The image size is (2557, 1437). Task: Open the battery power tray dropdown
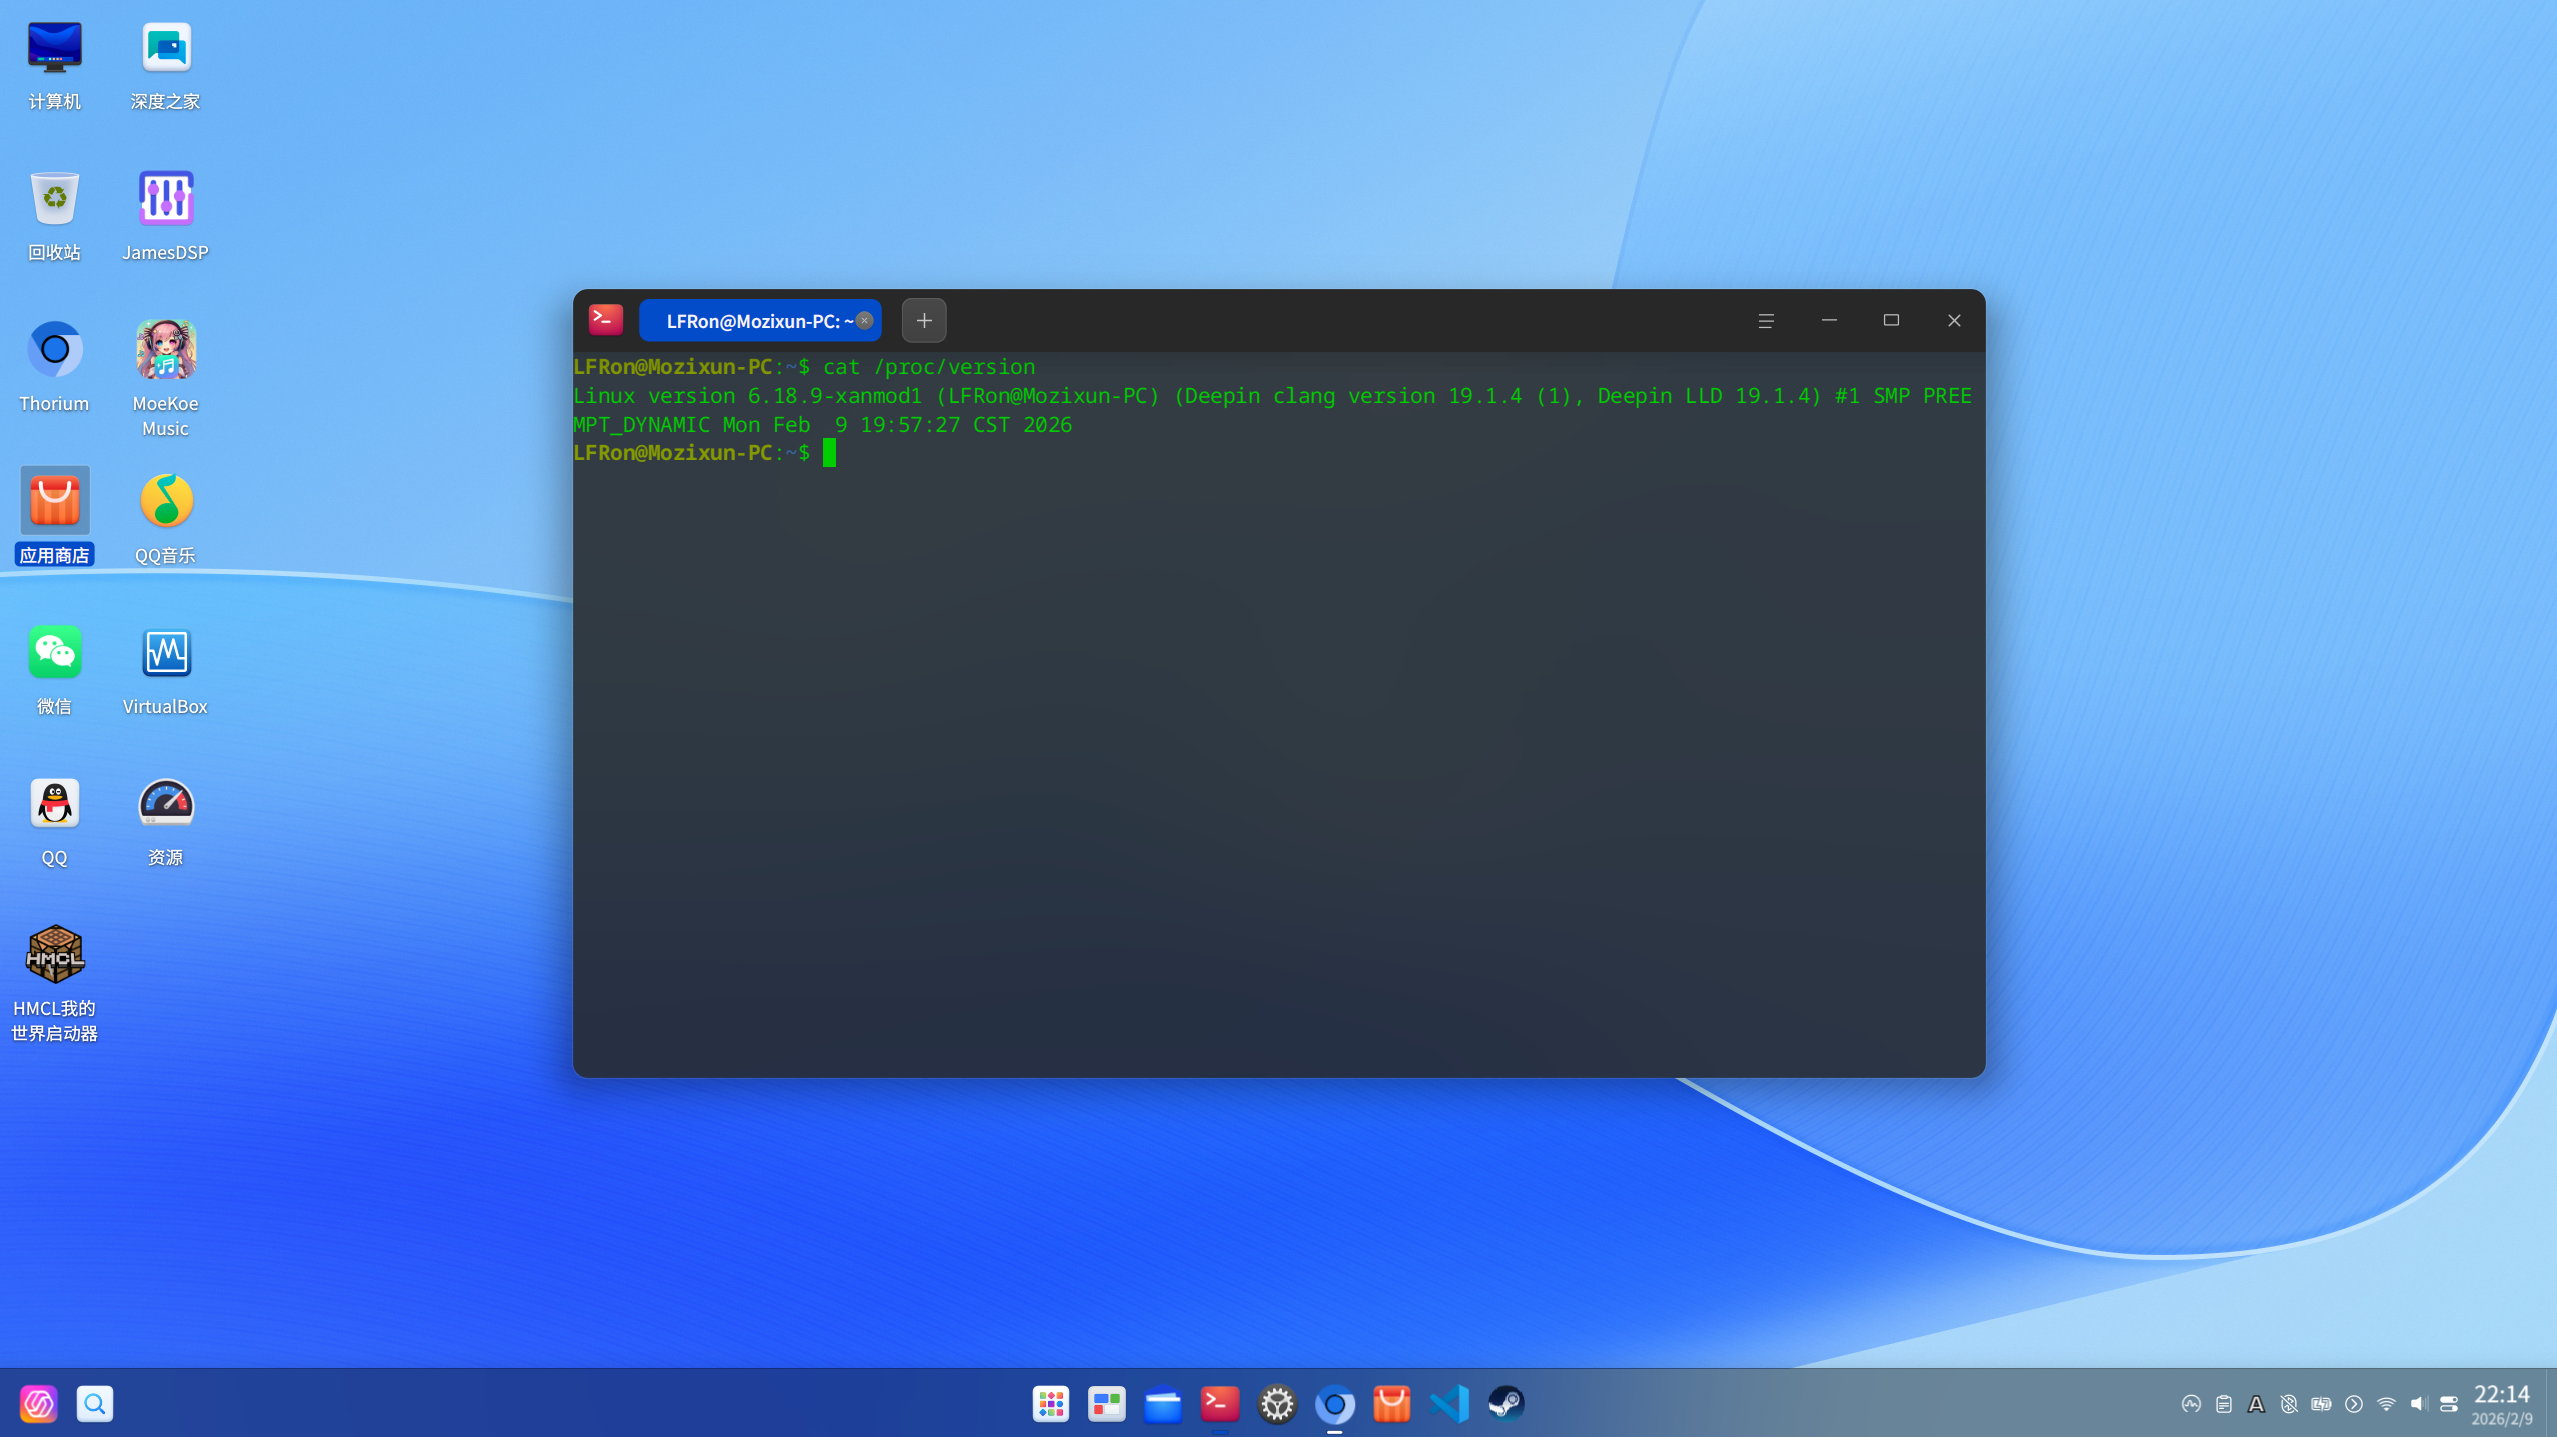click(2321, 1403)
